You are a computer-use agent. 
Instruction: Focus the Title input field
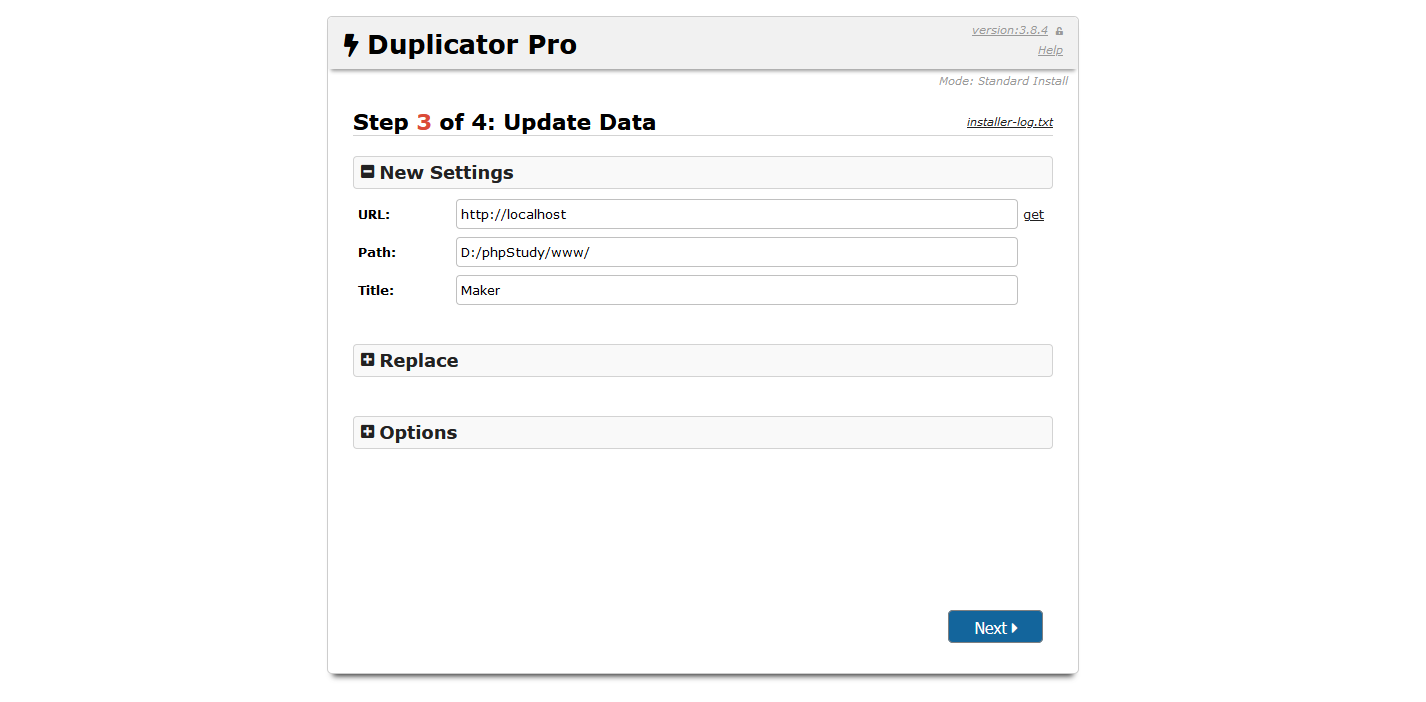click(x=736, y=290)
